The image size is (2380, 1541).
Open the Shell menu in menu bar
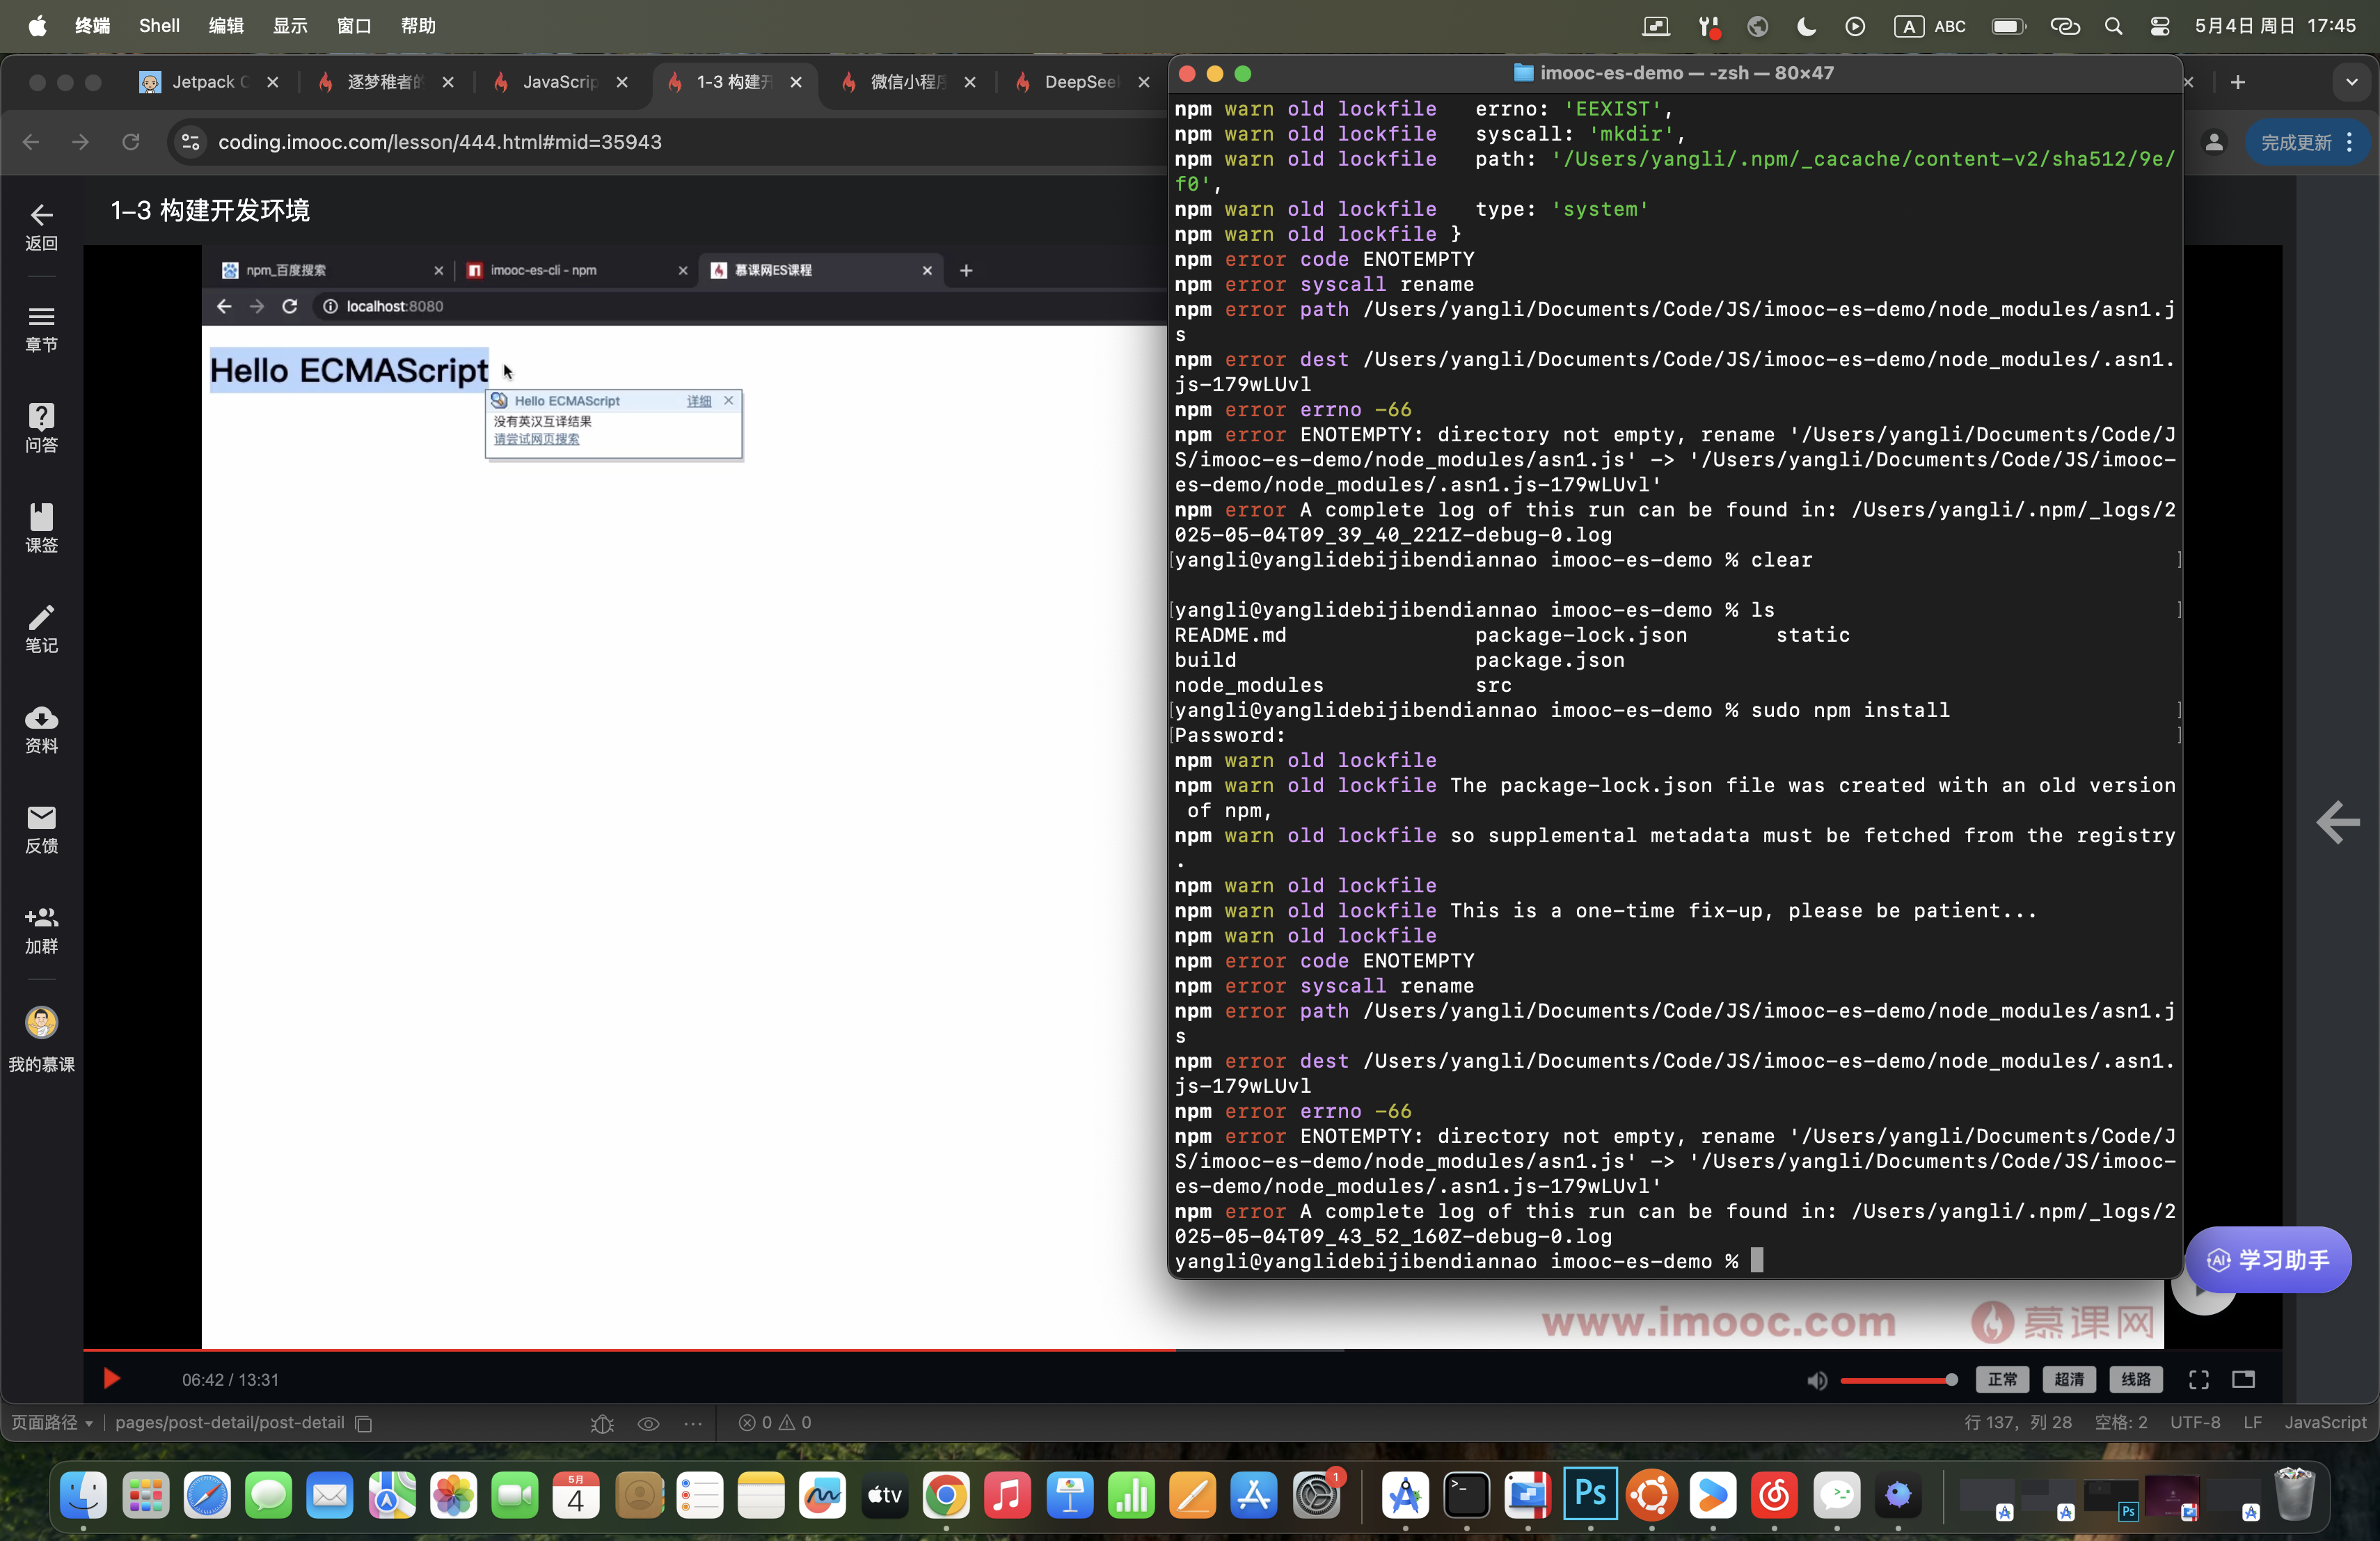[x=159, y=25]
